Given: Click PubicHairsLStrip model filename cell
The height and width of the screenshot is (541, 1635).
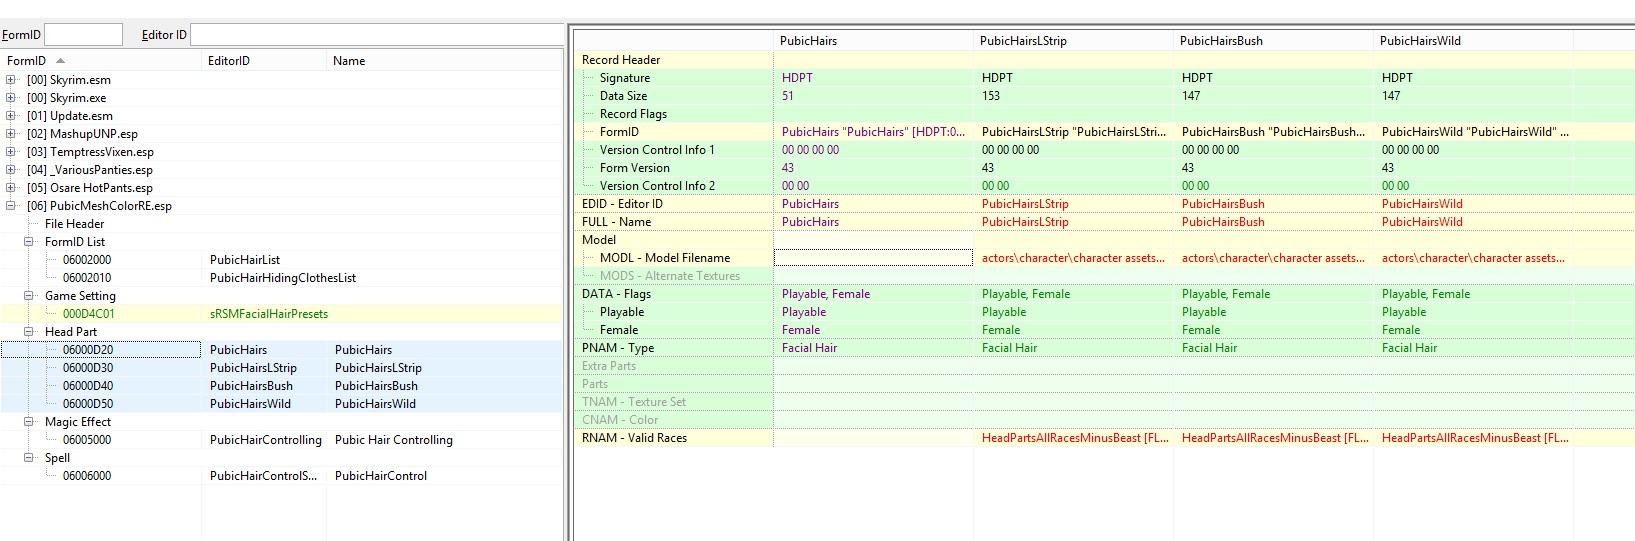Looking at the screenshot, I should (1073, 258).
